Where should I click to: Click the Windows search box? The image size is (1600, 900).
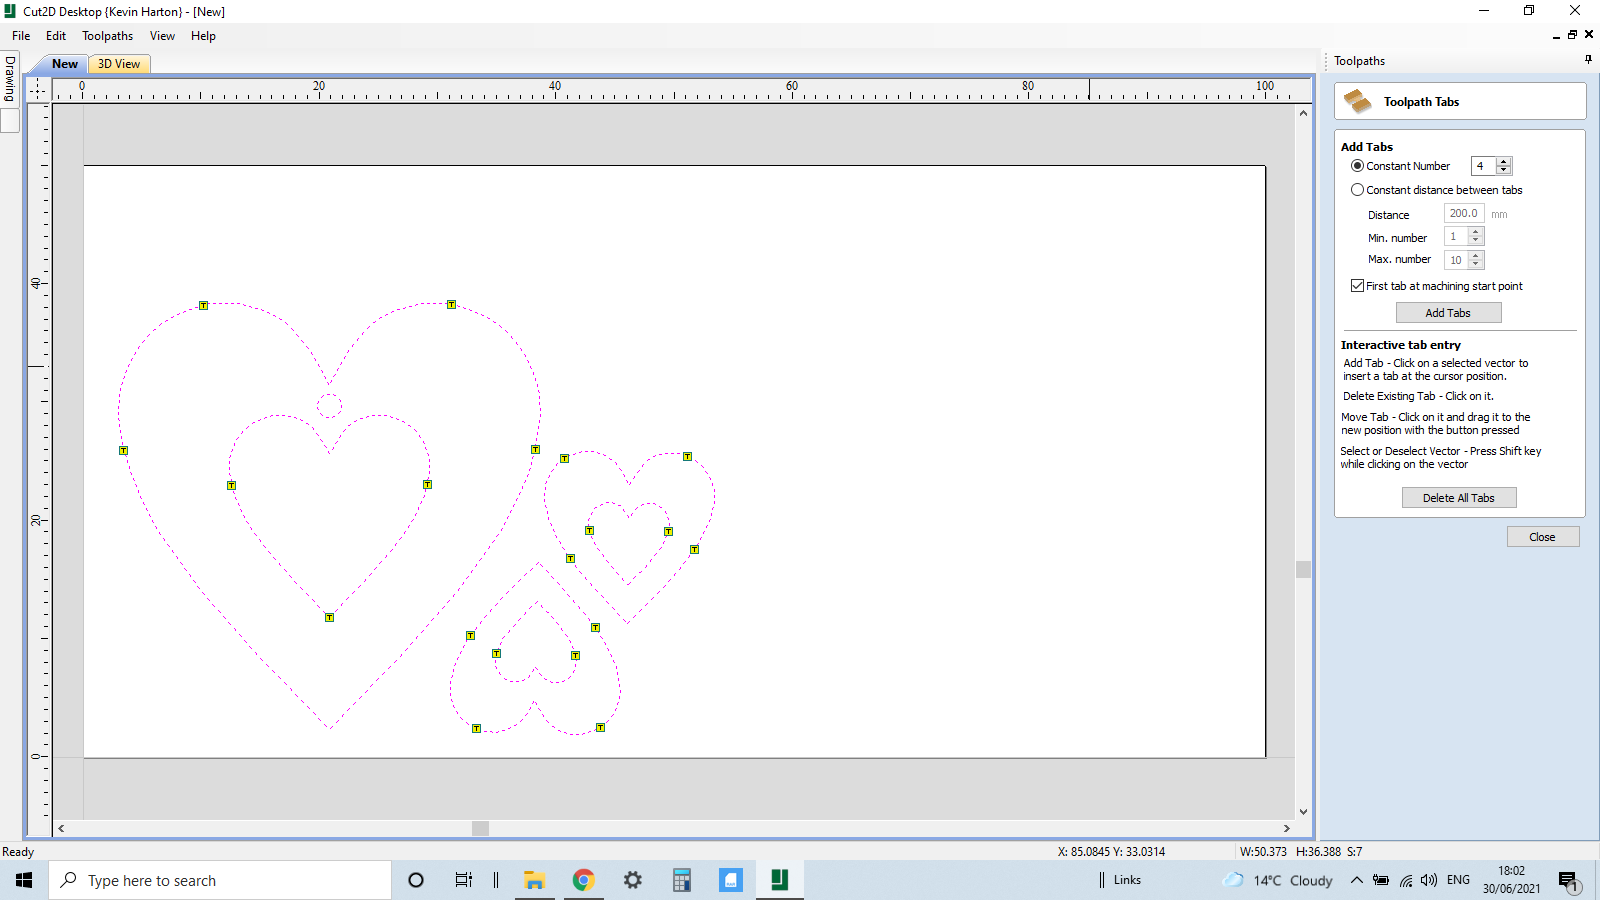click(220, 880)
